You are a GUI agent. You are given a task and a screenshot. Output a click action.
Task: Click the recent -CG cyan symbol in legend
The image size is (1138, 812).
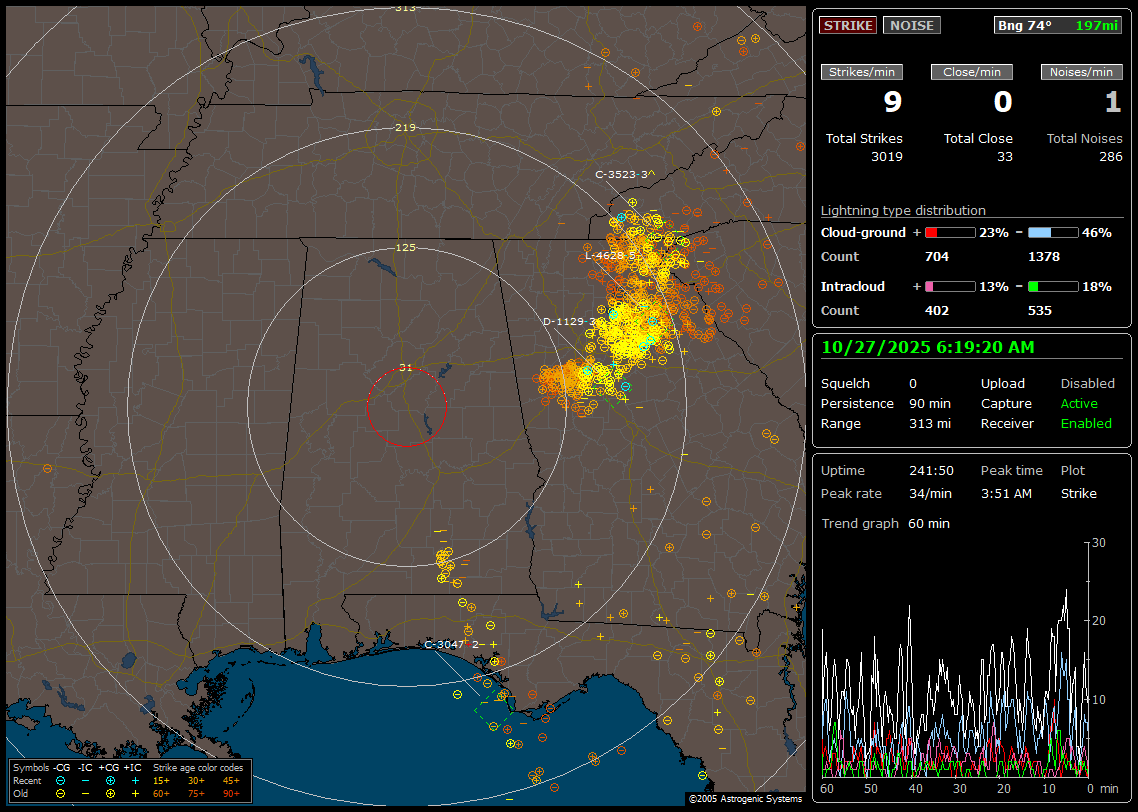click(61, 780)
